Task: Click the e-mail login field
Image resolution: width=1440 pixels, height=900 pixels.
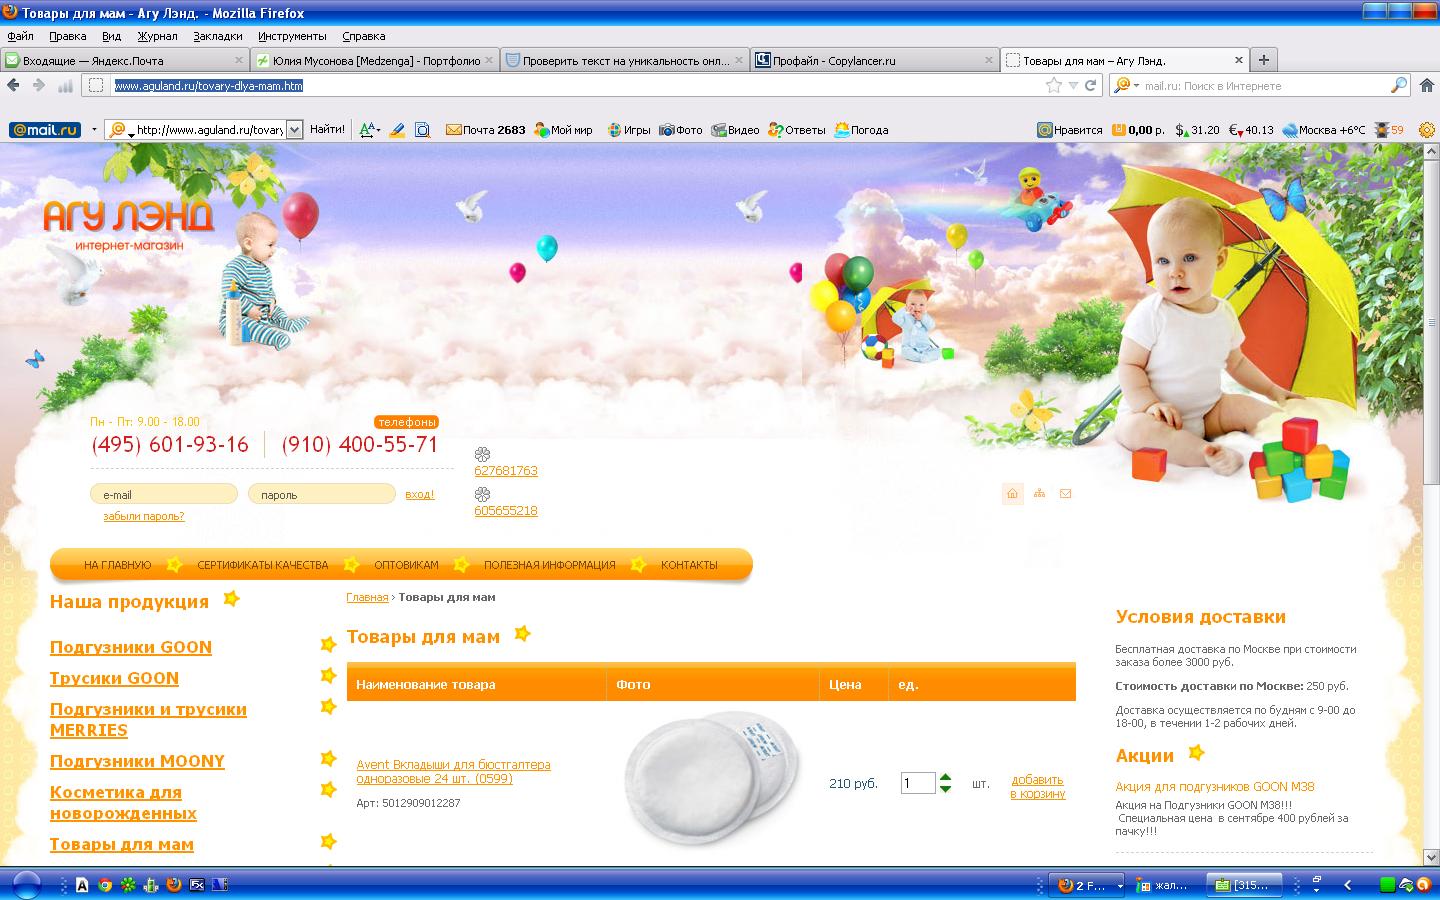Action: [x=164, y=494]
